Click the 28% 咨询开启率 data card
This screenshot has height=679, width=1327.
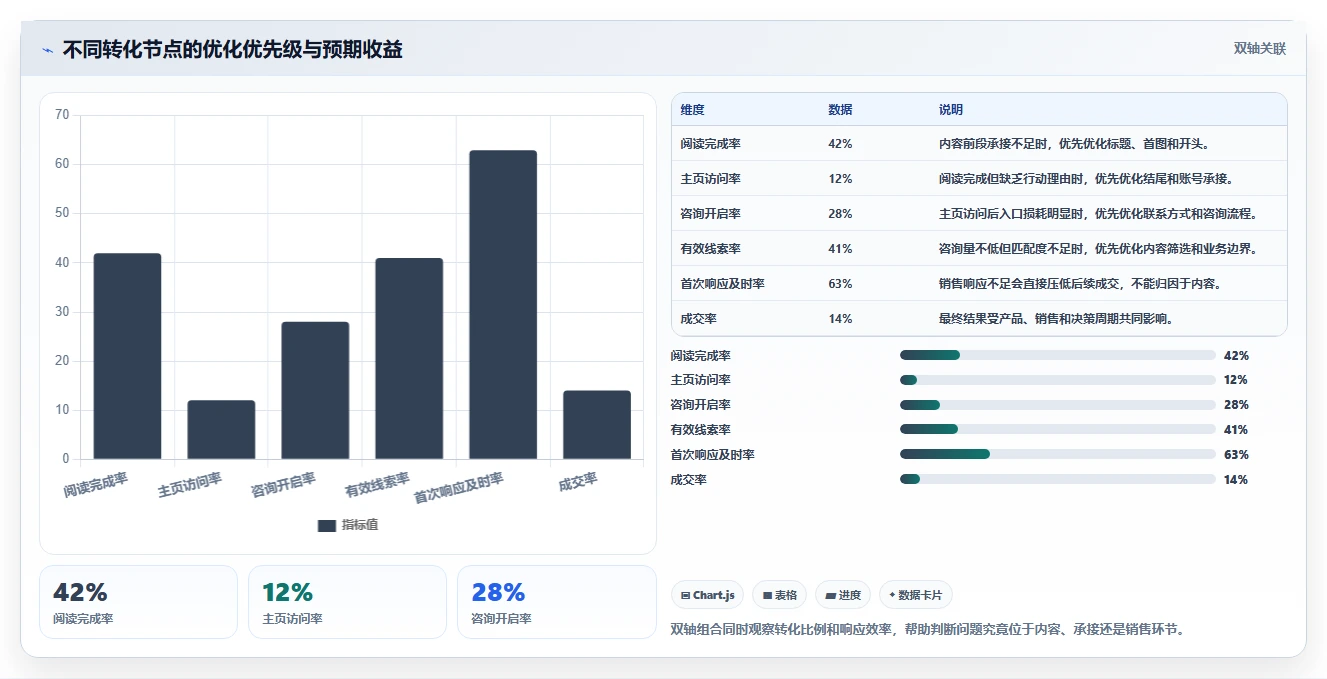coord(556,602)
